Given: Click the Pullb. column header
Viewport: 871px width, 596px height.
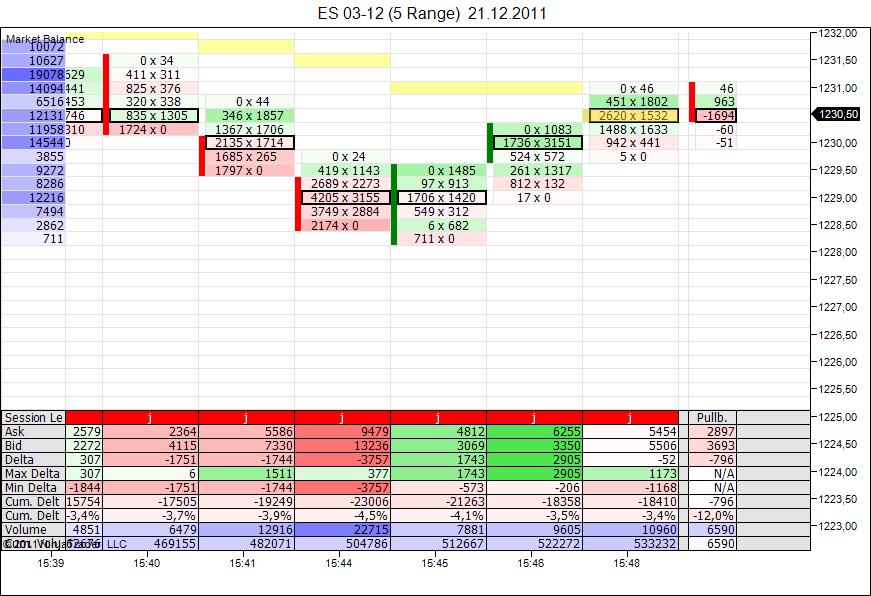Looking at the screenshot, I should [x=713, y=418].
